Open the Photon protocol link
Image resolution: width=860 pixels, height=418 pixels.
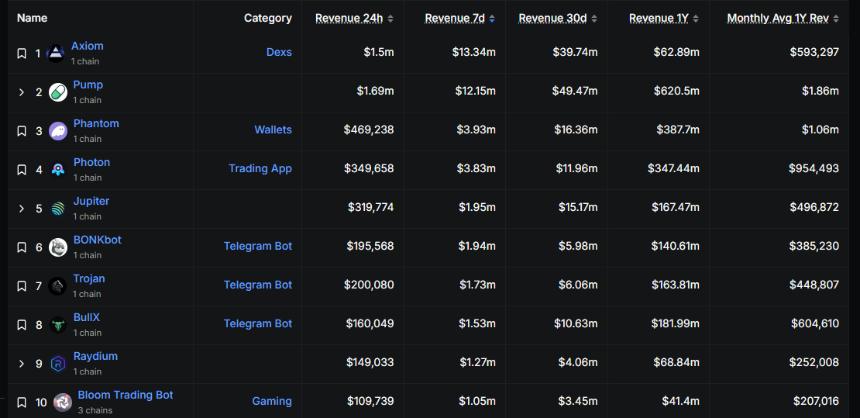pos(92,162)
